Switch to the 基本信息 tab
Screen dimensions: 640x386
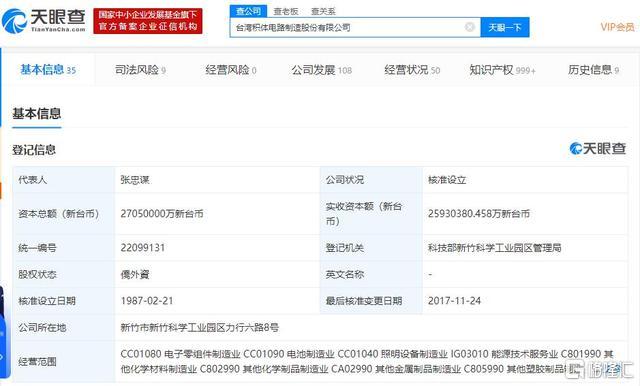[48, 69]
